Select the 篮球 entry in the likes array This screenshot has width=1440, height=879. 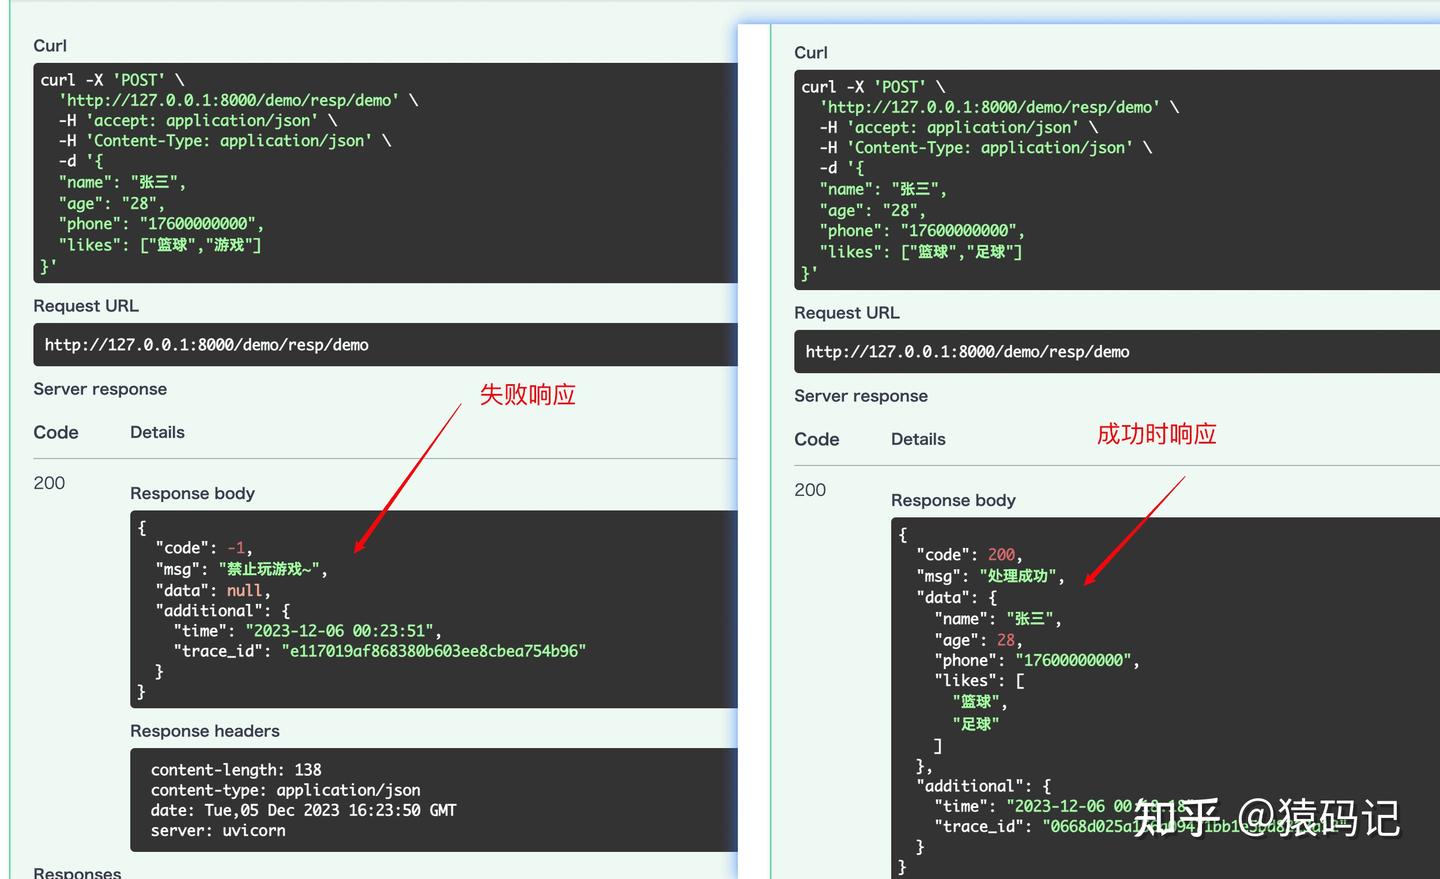(x=975, y=701)
